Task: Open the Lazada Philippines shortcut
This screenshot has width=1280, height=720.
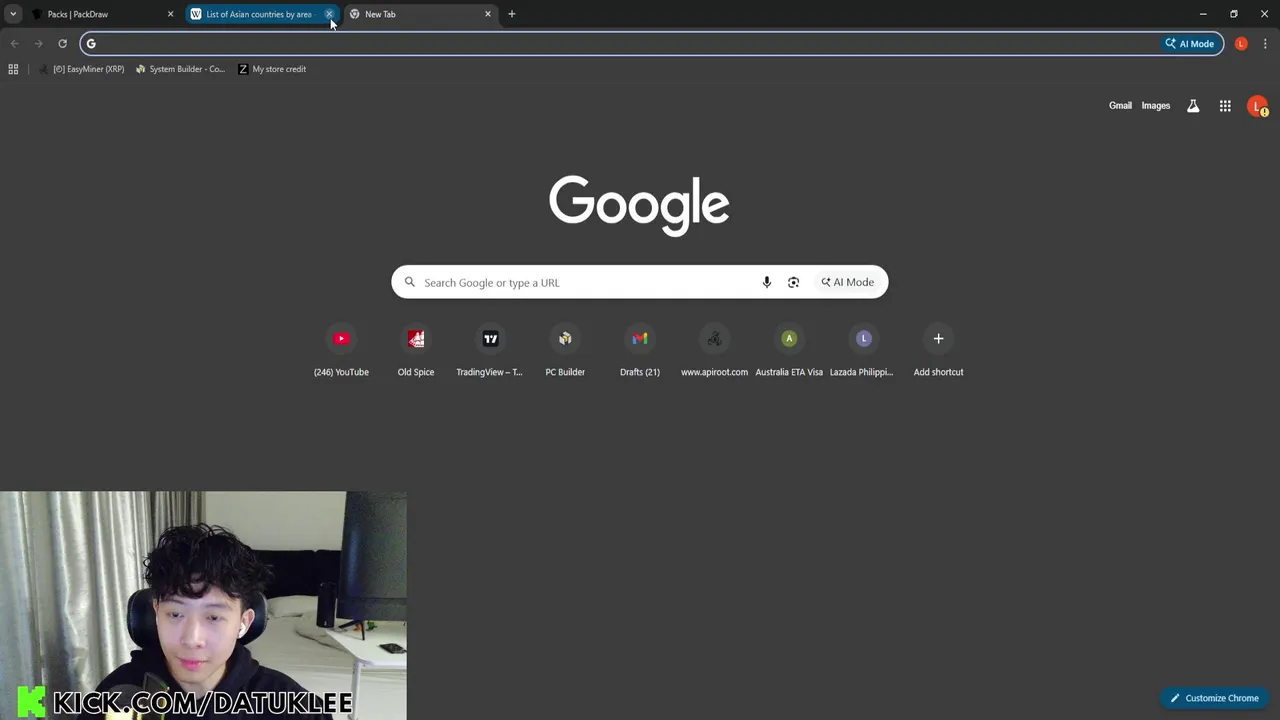Action: [x=863, y=351]
